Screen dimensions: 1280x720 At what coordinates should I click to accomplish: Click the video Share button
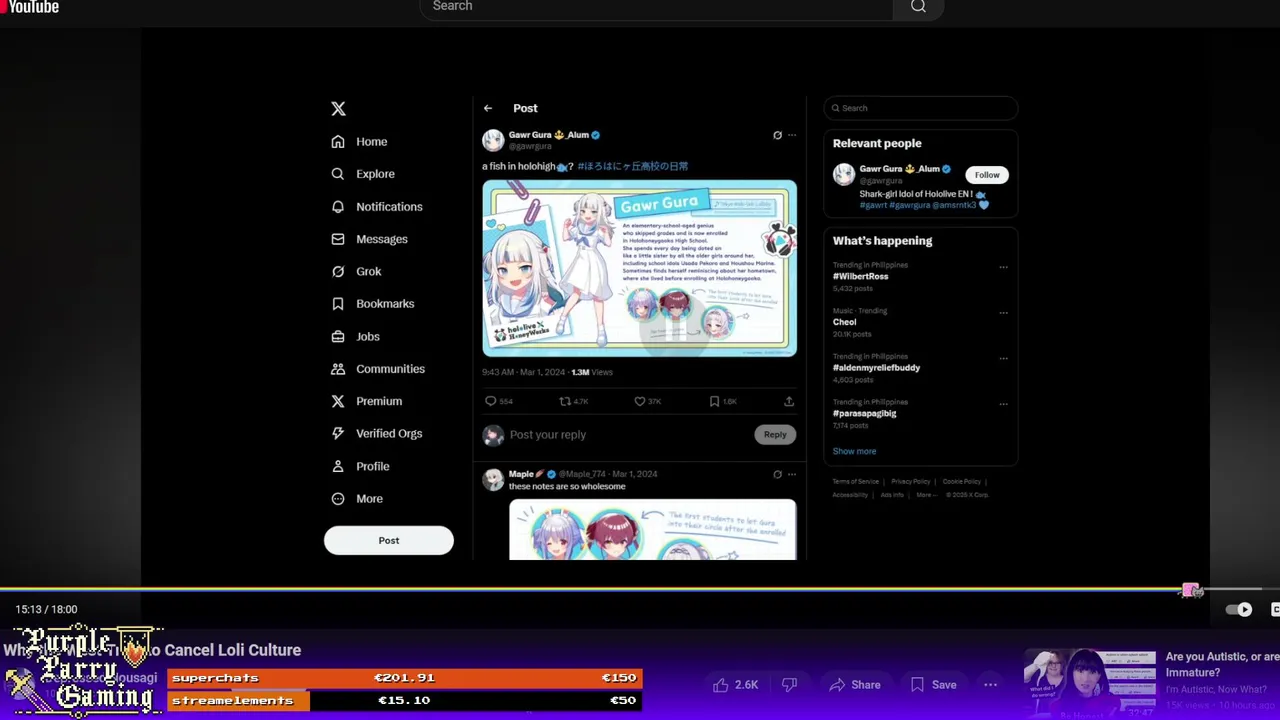(855, 685)
